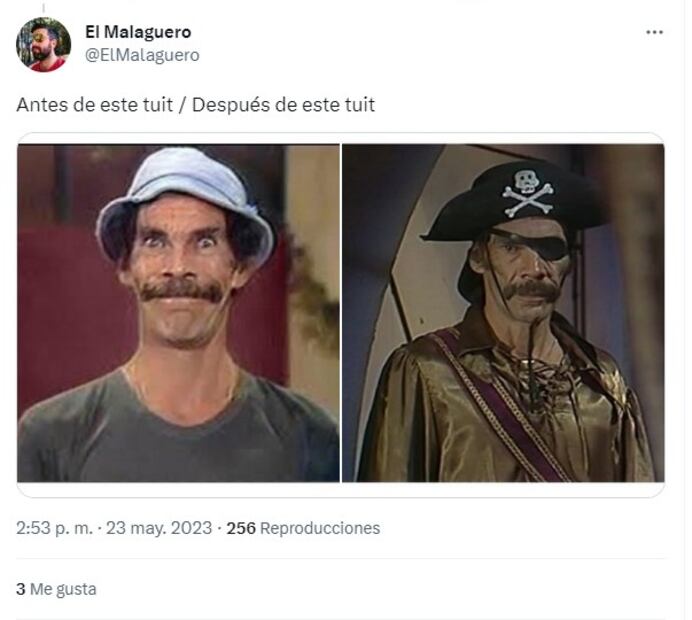Click the Reproducciones label

coord(320,528)
